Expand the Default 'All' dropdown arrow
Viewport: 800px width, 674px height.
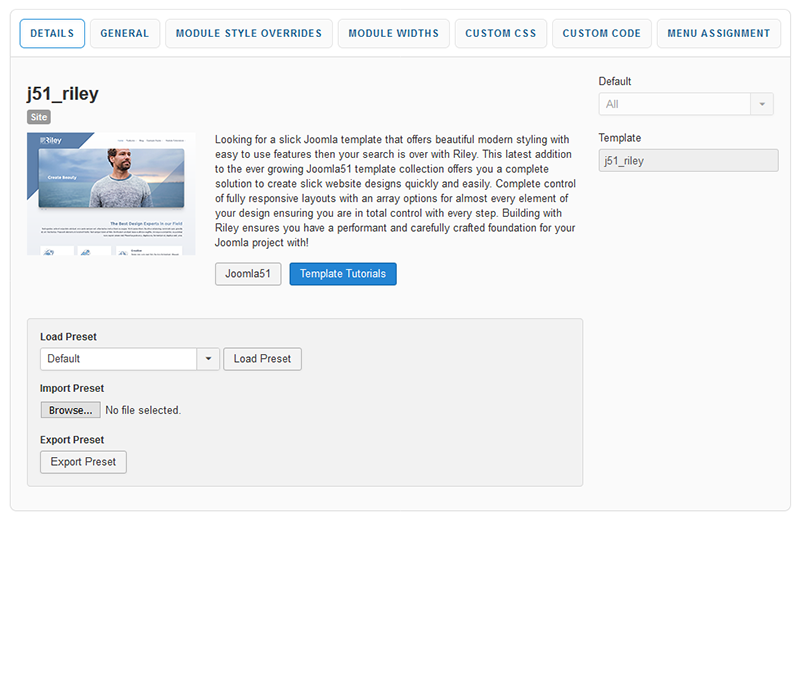tap(762, 104)
